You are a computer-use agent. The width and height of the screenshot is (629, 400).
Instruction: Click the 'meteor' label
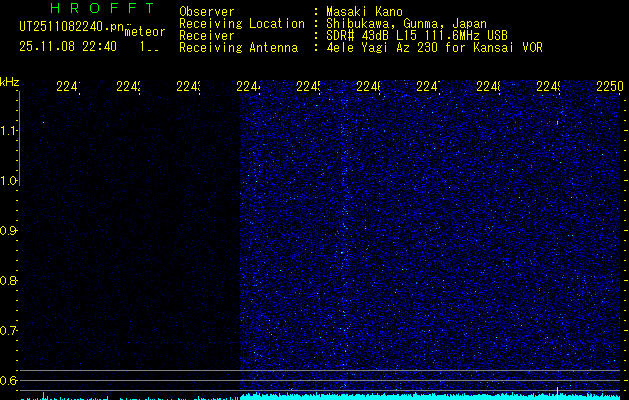145,32
